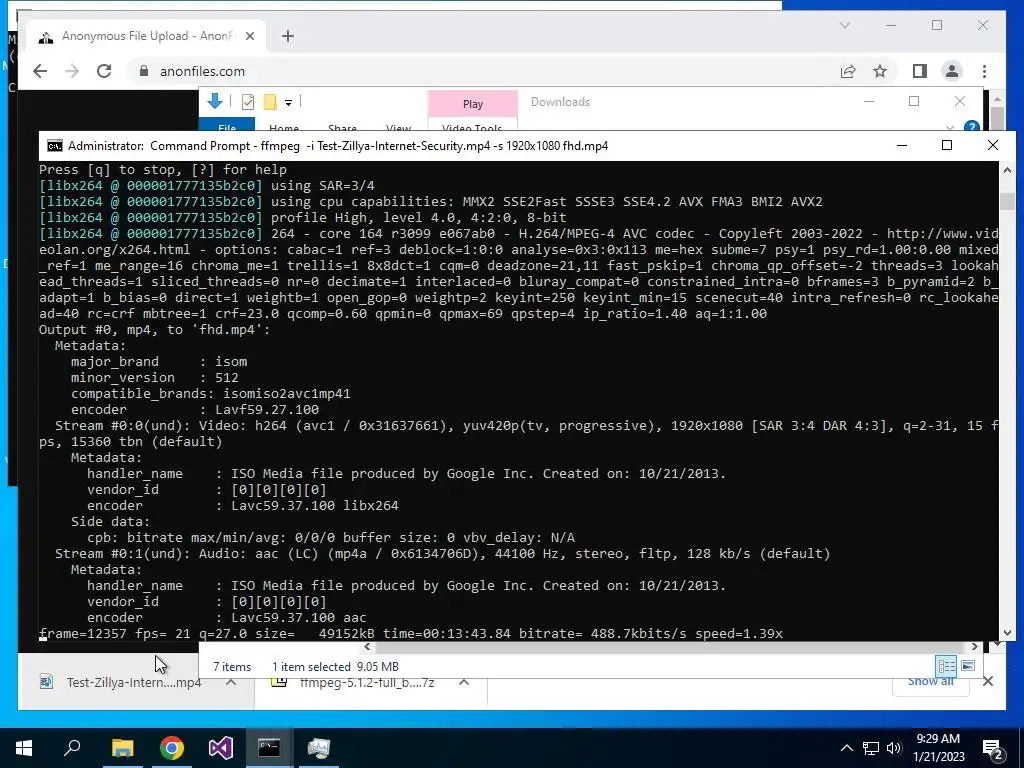Switch to Command Prompt taskbar icon
The width and height of the screenshot is (1024, 768).
tap(269, 748)
